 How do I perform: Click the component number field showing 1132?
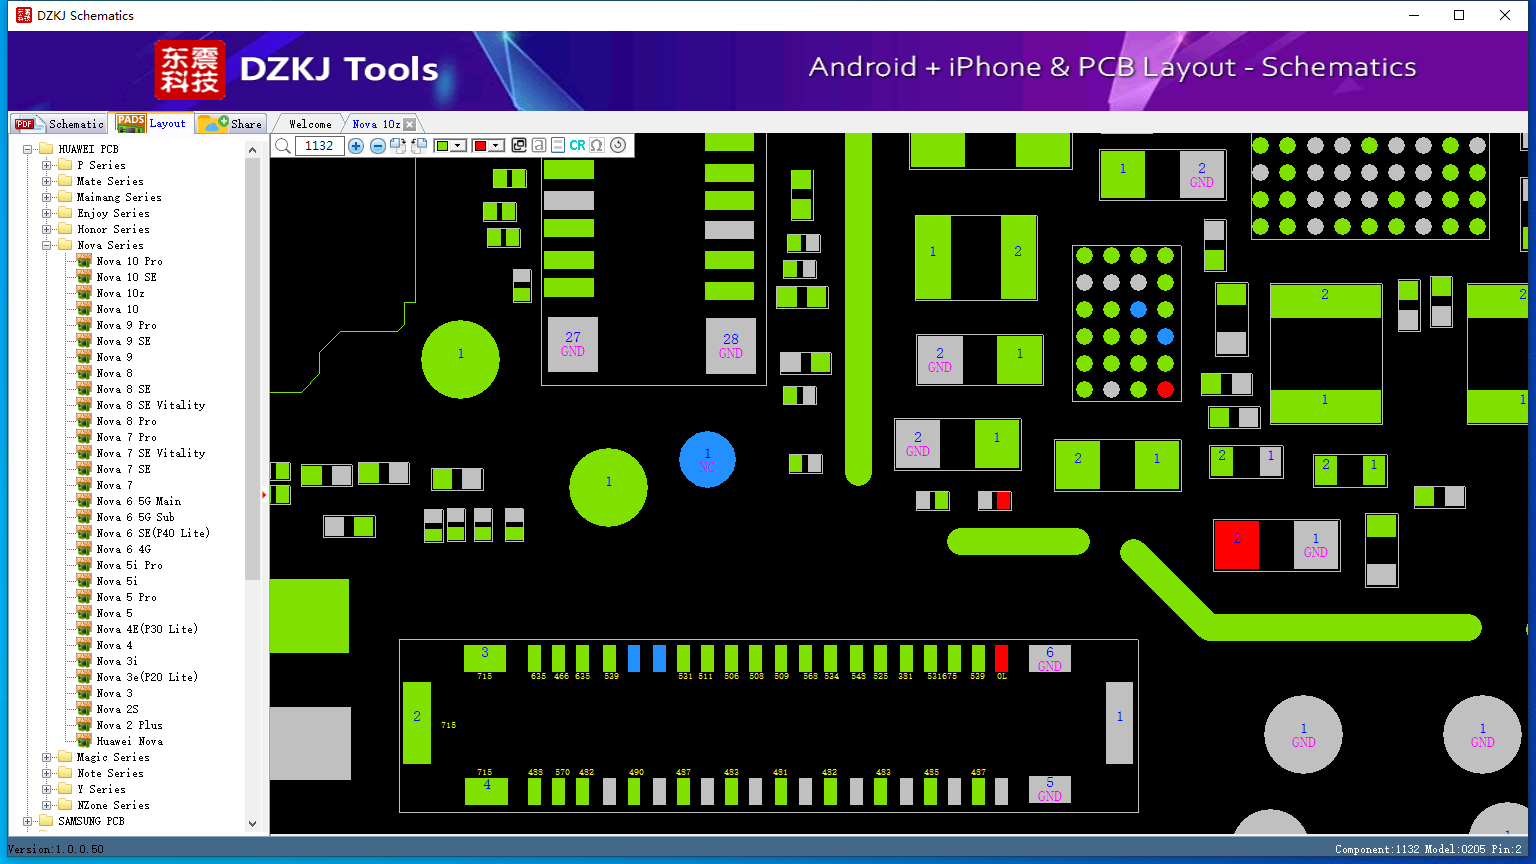coord(320,146)
